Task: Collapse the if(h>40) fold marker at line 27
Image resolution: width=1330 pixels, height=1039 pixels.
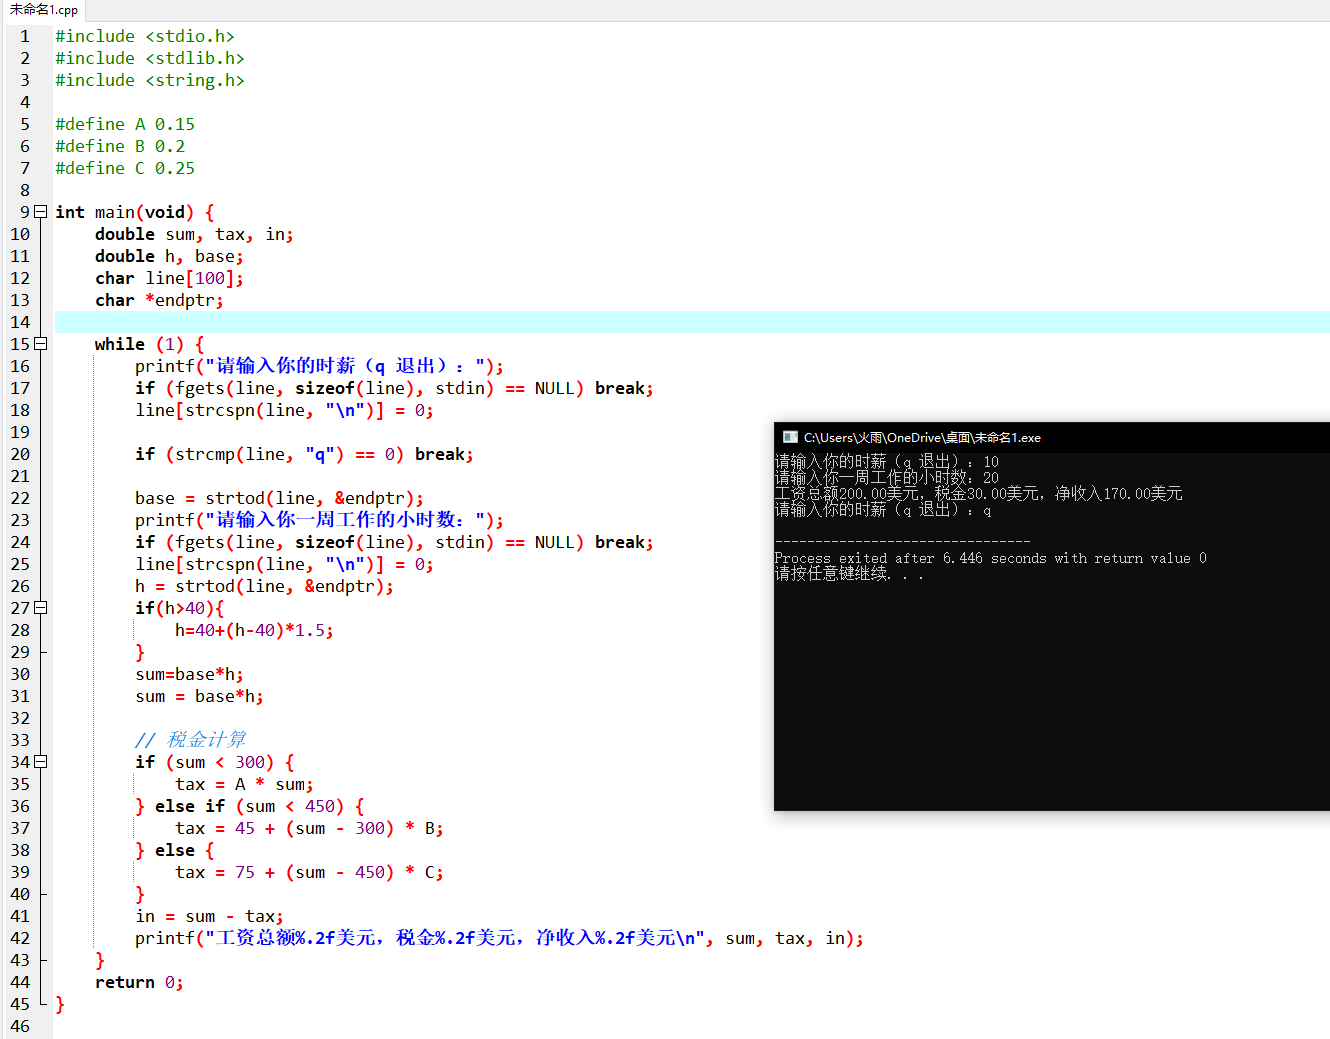Action: 41,608
